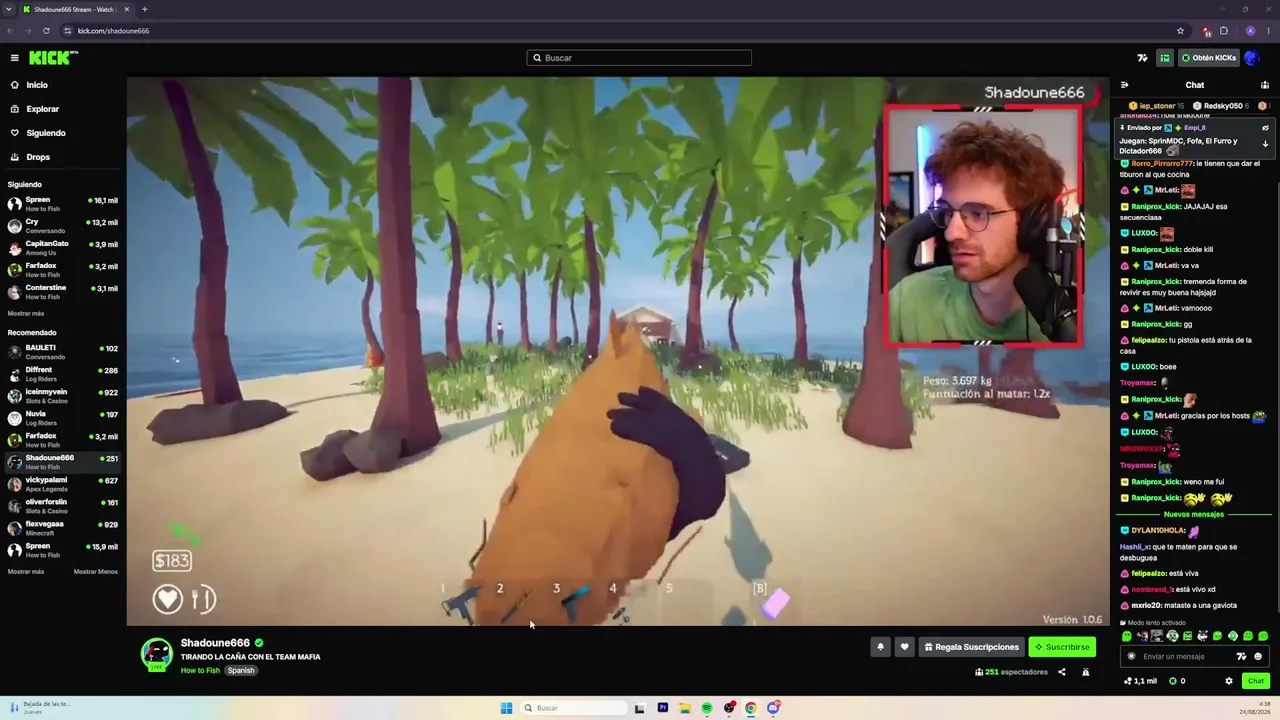This screenshot has height=720, width=1280.
Task: Open the green rewards store icon in header
Action: 1164,58
